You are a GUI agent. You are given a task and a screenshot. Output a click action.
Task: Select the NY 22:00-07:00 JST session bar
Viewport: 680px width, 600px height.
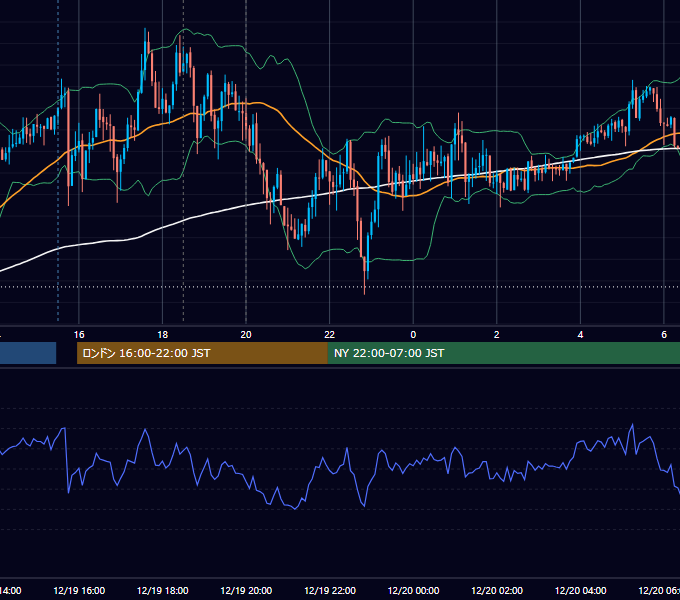(x=504, y=353)
